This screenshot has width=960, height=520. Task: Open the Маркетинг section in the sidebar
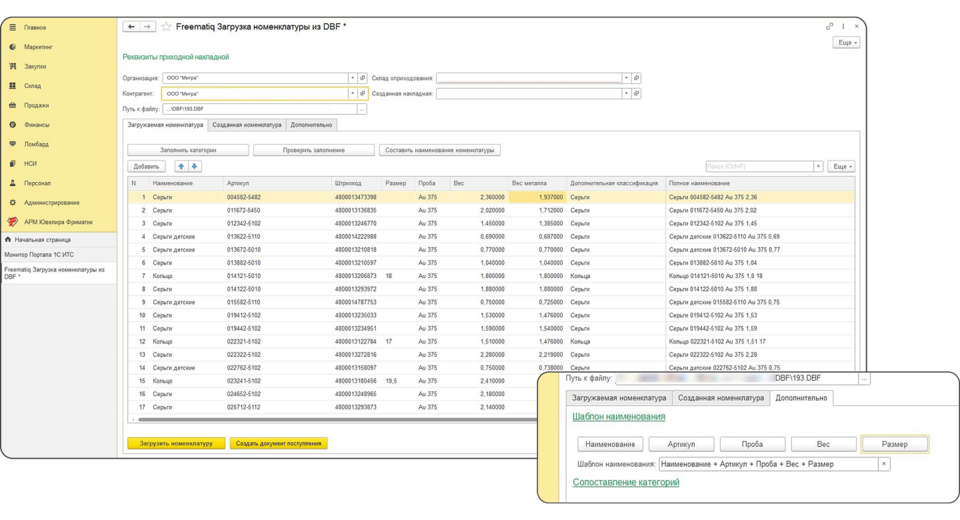38,47
